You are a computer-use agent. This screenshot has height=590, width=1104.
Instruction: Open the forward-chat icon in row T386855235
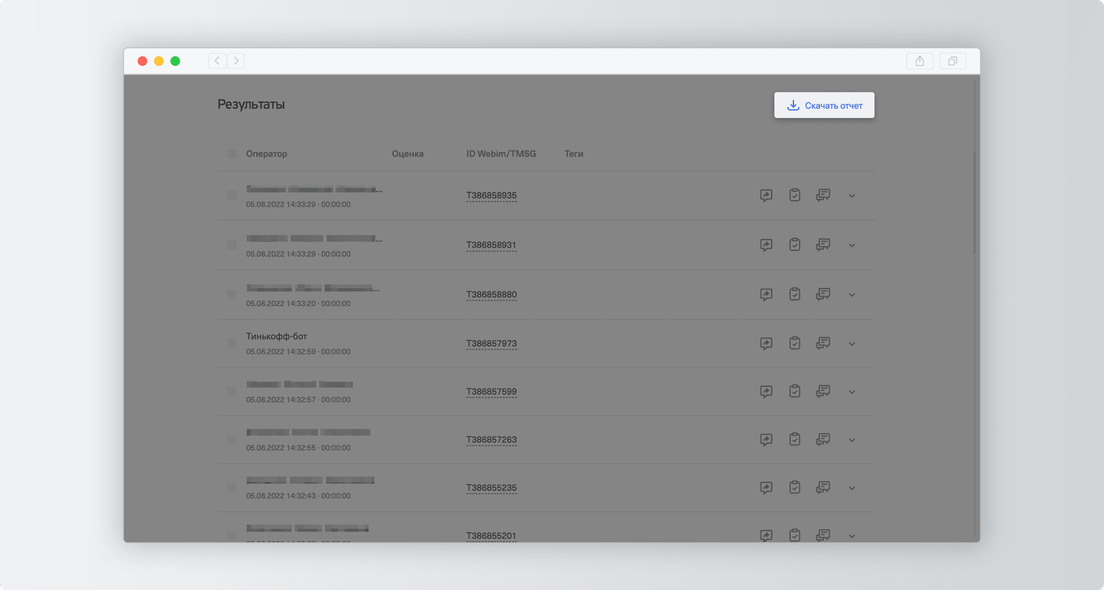point(766,487)
